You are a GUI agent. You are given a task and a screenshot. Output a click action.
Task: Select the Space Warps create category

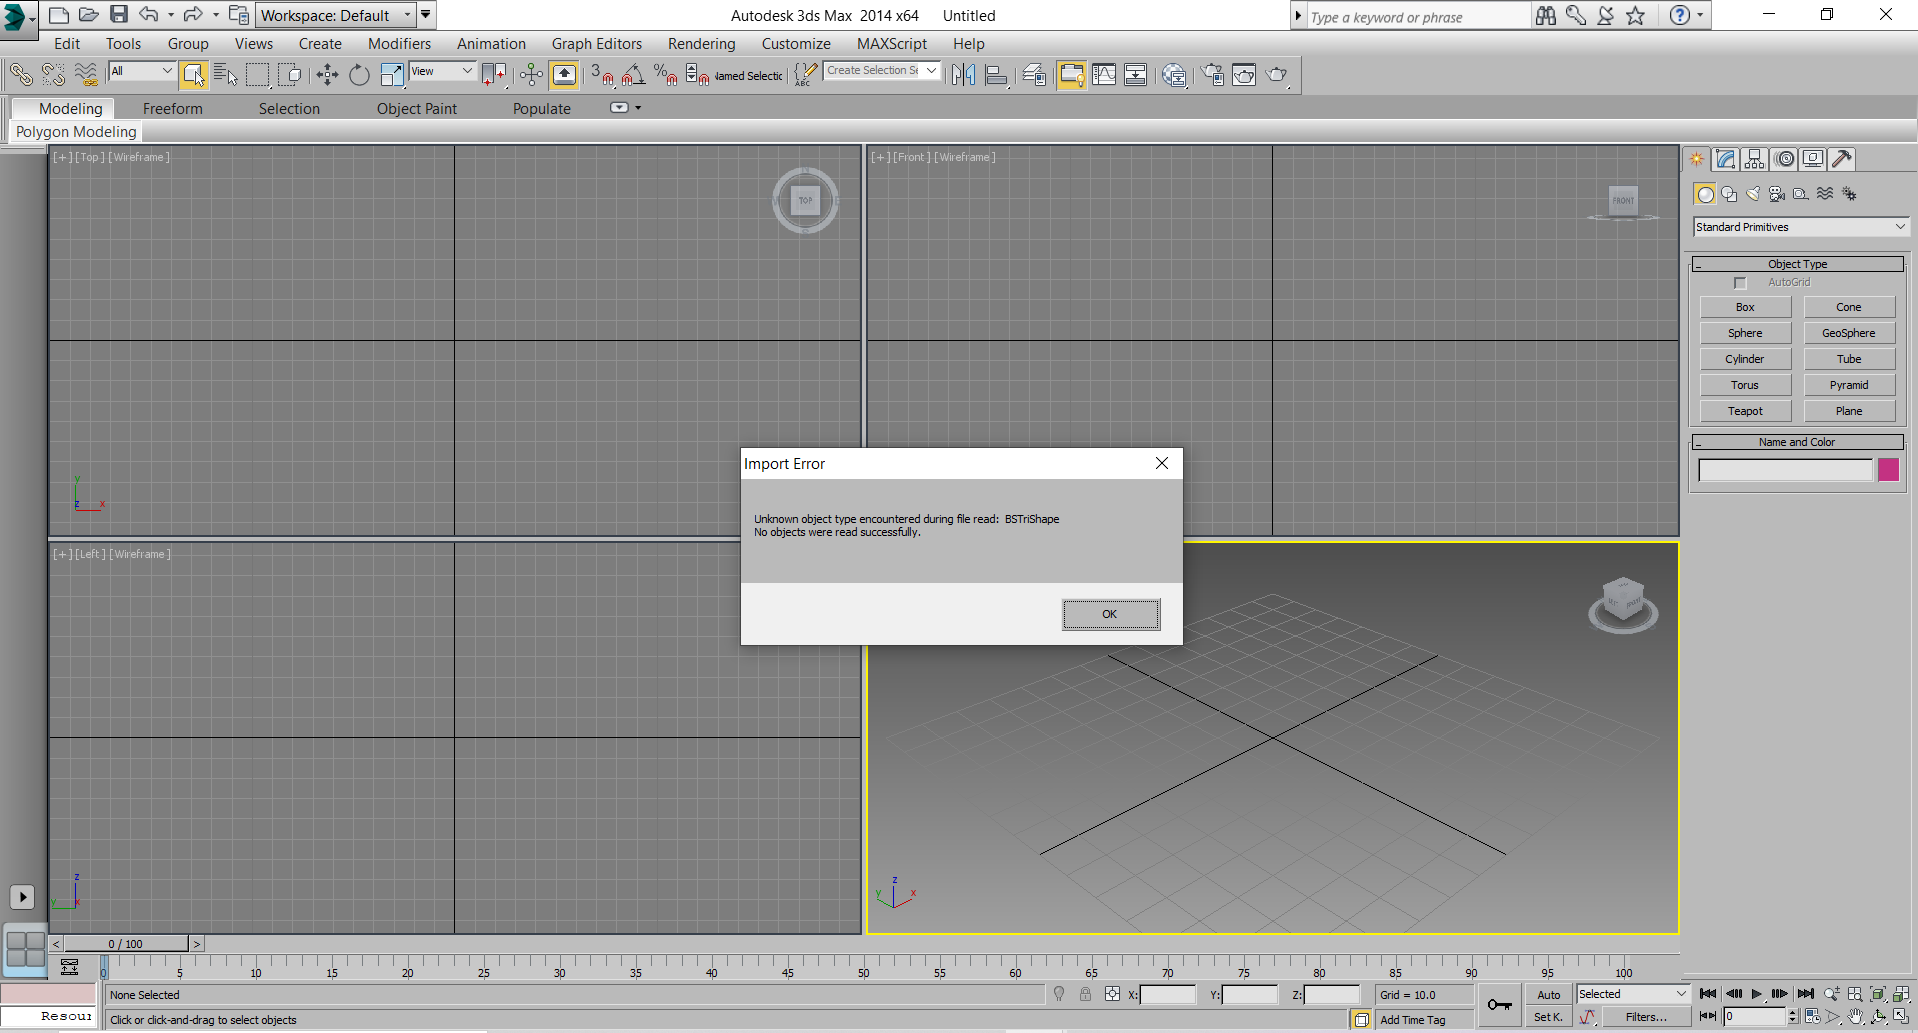[x=1825, y=194]
